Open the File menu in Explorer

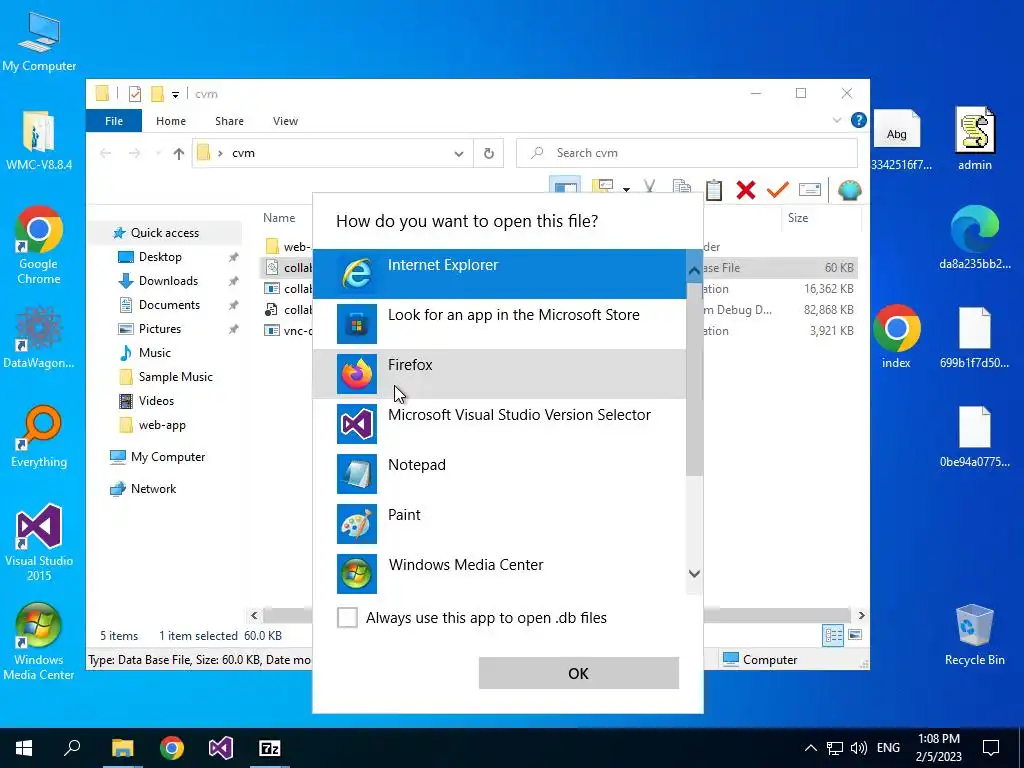coord(114,121)
